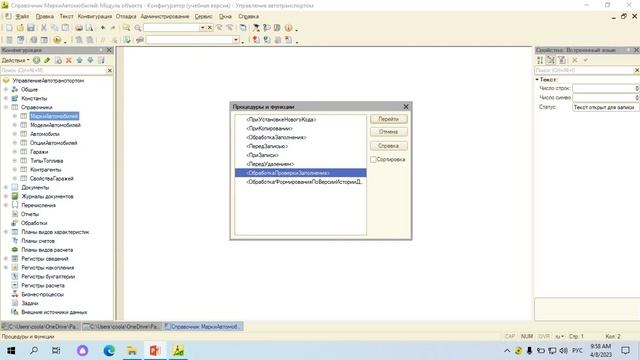Click the Отмена button

[389, 132]
